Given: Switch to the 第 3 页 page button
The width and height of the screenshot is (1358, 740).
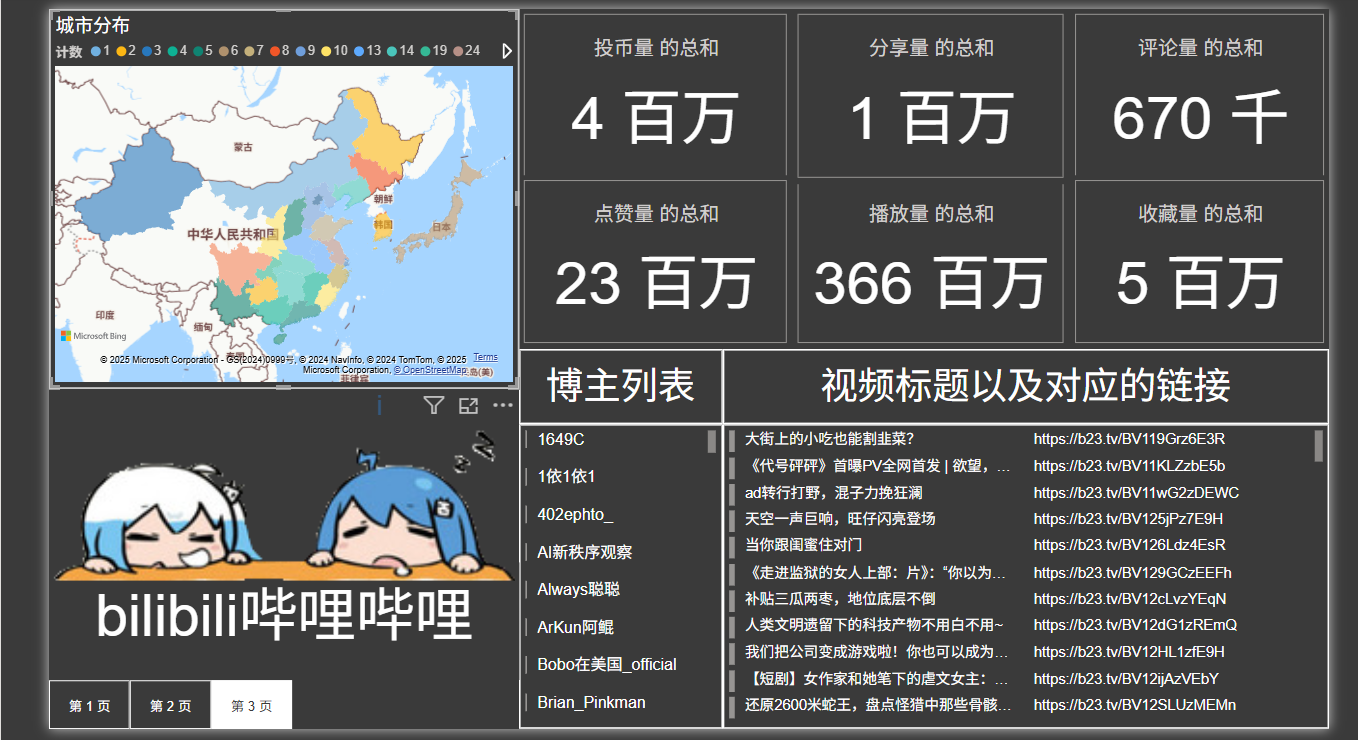Looking at the screenshot, I should [x=252, y=705].
